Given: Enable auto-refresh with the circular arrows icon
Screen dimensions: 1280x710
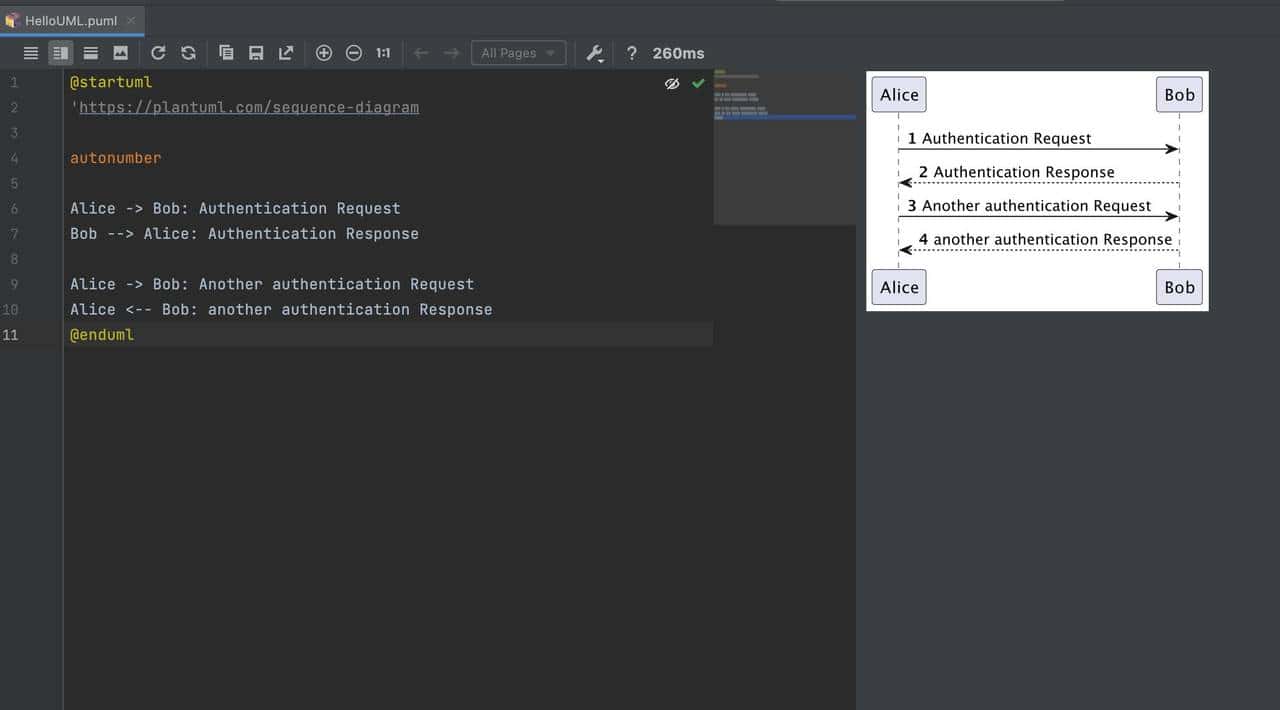Looking at the screenshot, I should [188, 53].
